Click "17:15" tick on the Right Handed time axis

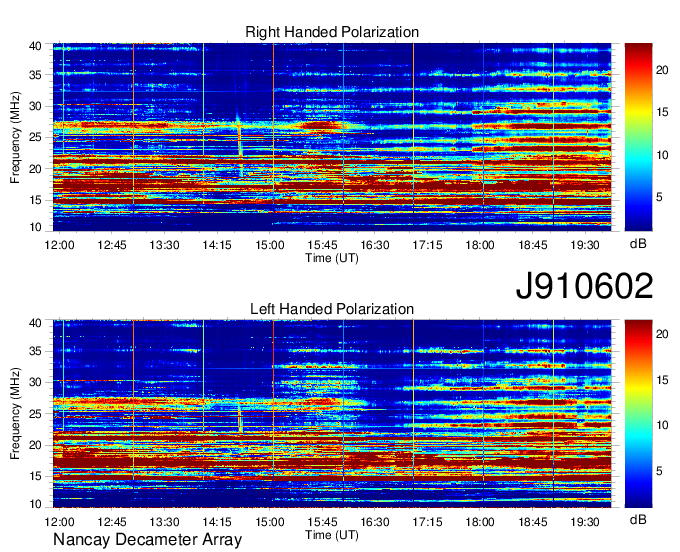pos(427,245)
